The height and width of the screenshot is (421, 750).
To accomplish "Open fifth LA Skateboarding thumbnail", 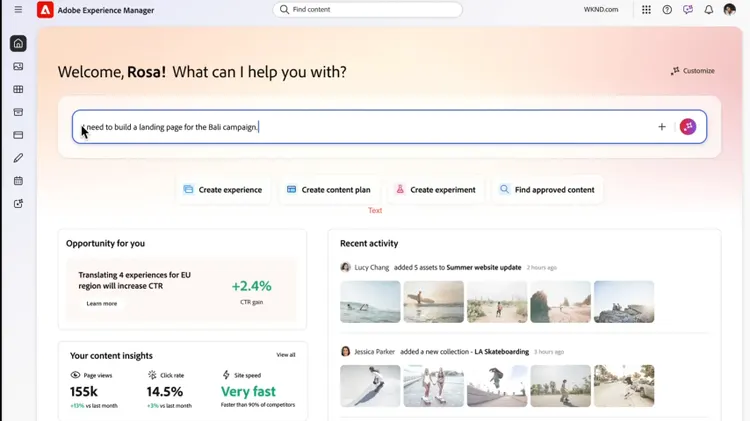I will tap(624, 386).
